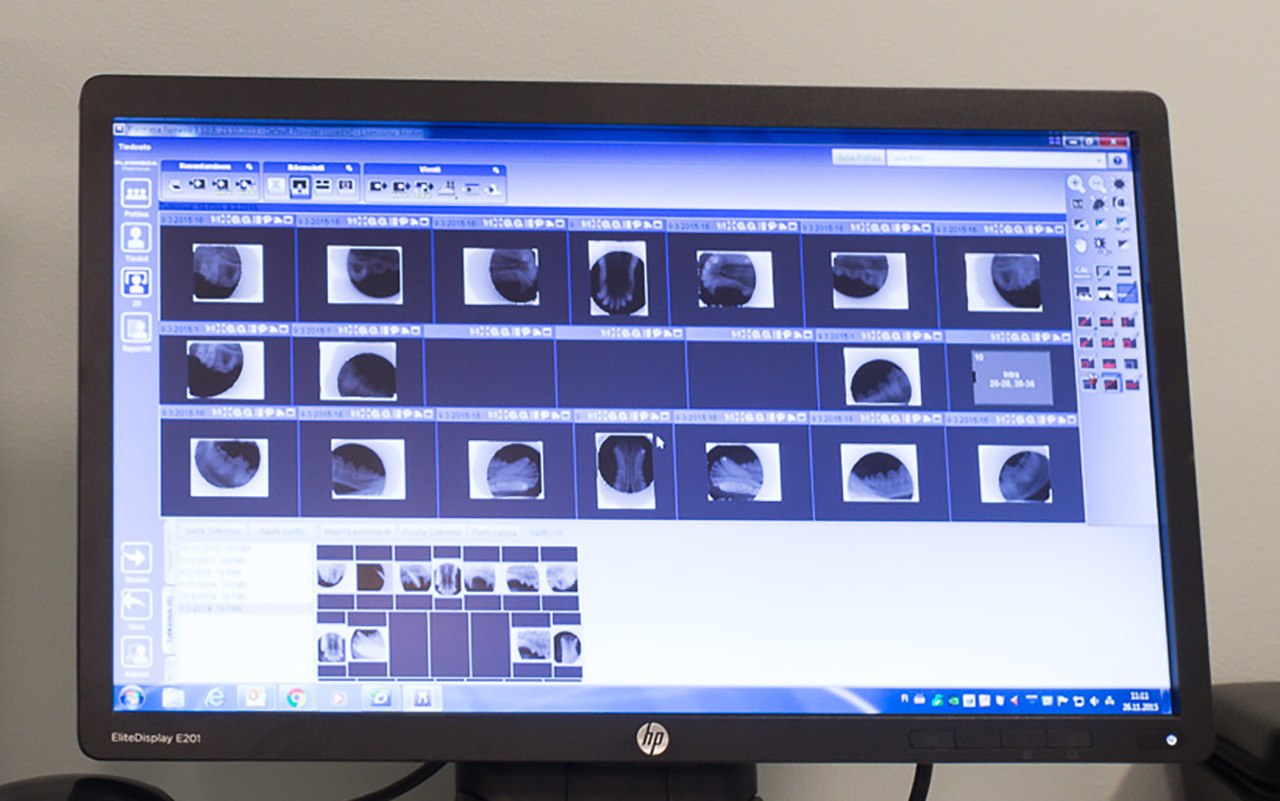
Task: Expand the Vienti toolbar group options
Action: 497,169
